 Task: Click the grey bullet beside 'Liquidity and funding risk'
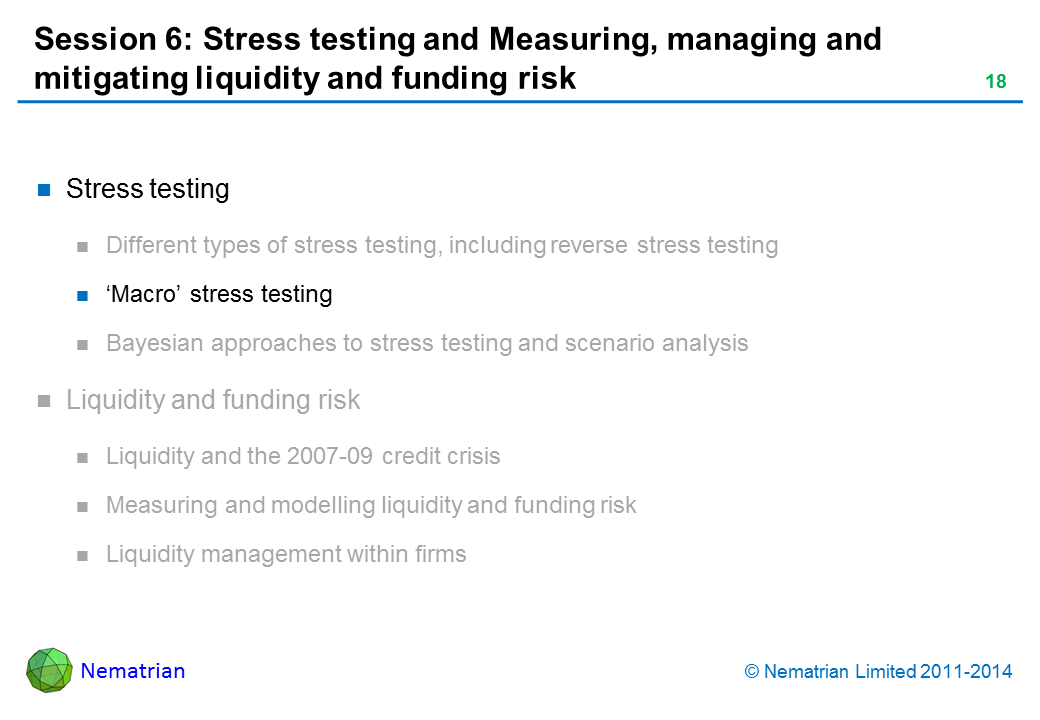point(44,401)
